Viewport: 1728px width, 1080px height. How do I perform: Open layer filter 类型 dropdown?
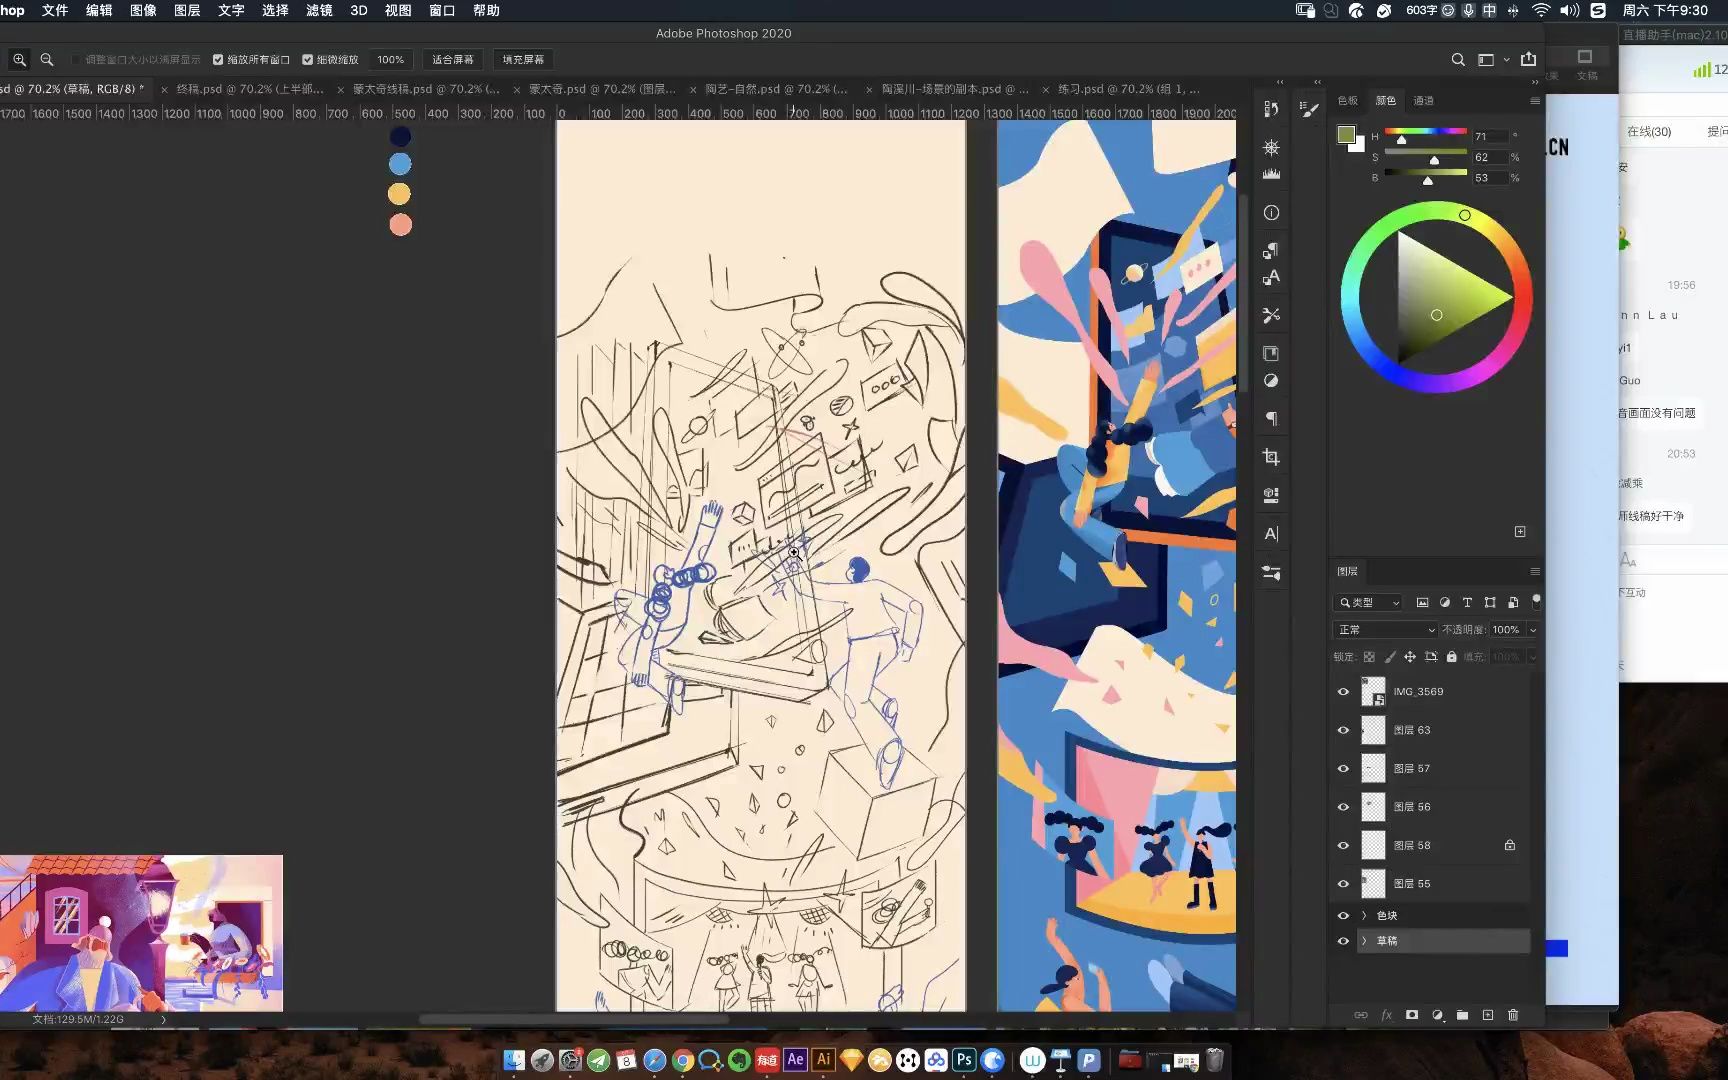pyautogui.click(x=1369, y=603)
